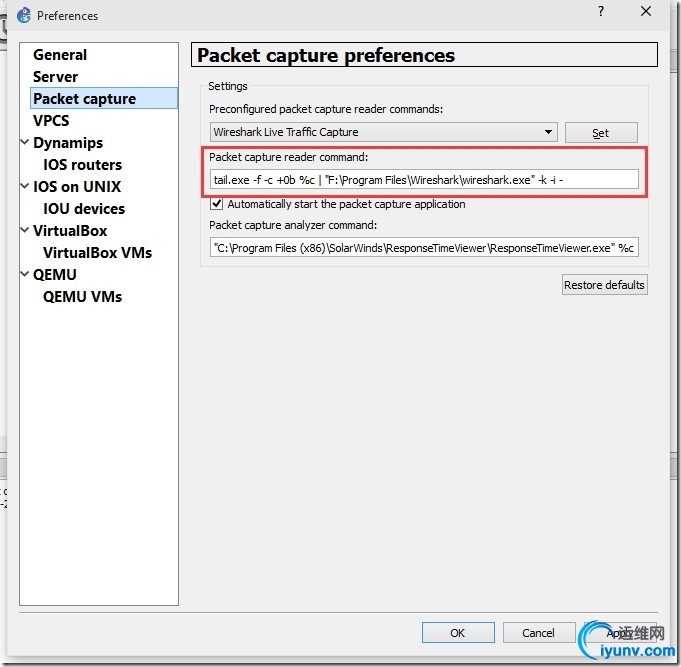Click the GNS3 Preferences window icon
This screenshot has width=681, height=667.
pyautogui.click(x=23, y=15)
